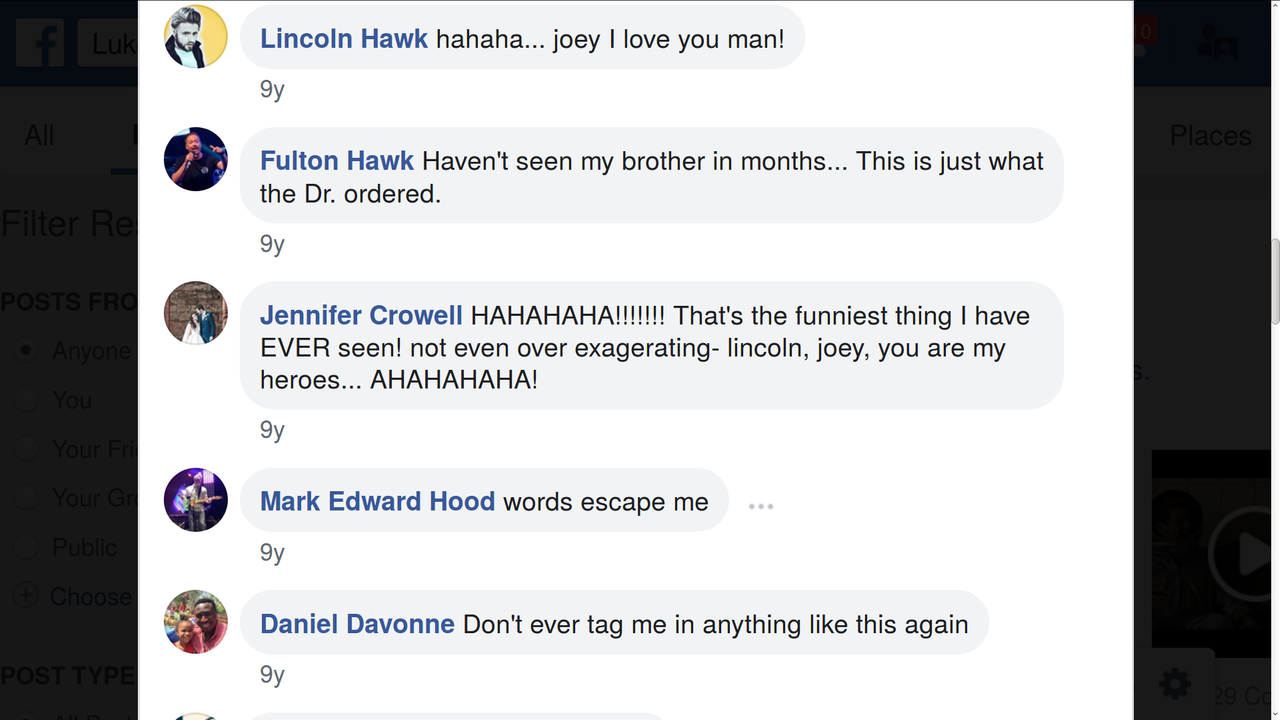Image resolution: width=1280 pixels, height=720 pixels.
Task: Click Daniel Davonne's avatar image
Action: coord(196,622)
